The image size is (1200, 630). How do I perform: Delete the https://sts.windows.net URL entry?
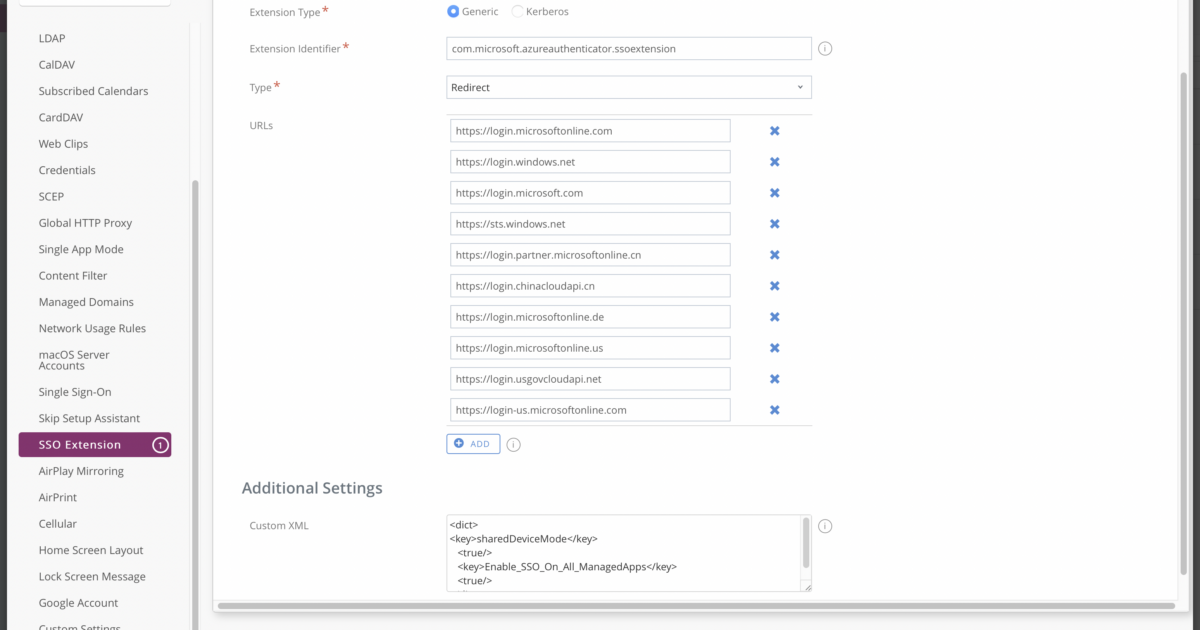[774, 223]
